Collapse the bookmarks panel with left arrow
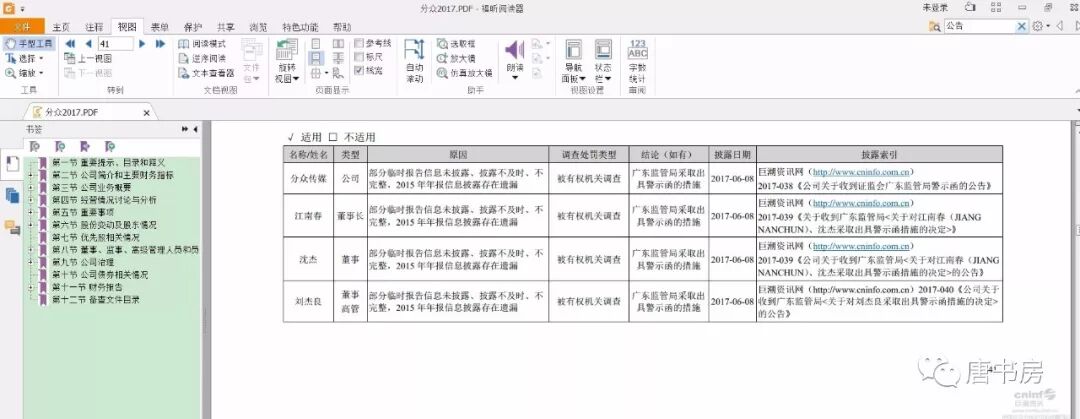Screen dimensions: 1080x419 point(196,129)
